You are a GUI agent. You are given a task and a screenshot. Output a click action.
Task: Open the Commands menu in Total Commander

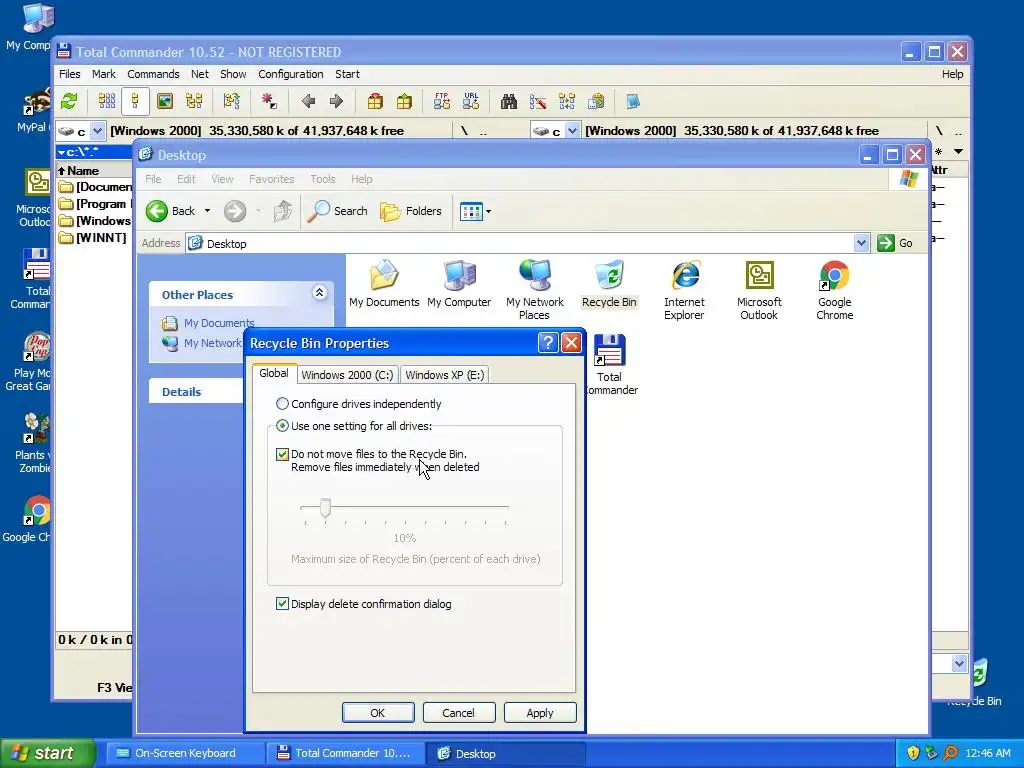click(153, 74)
